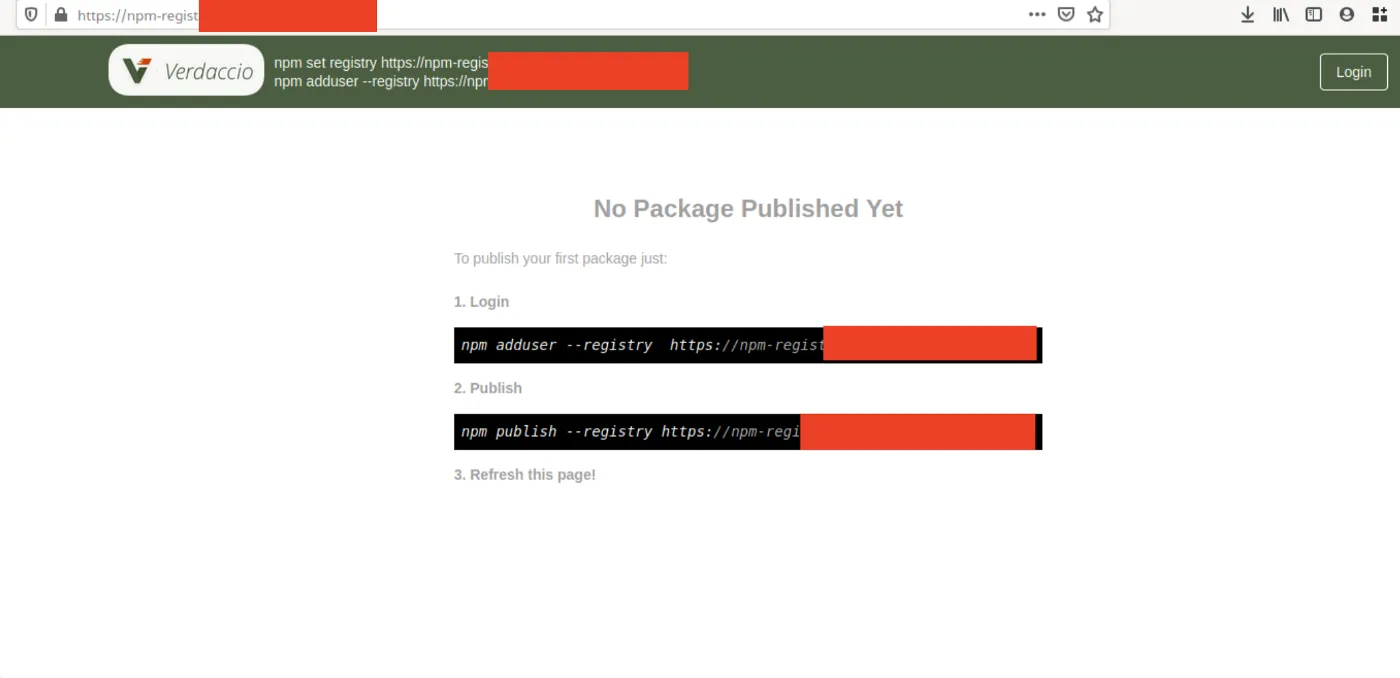The width and height of the screenshot is (1400, 678).
Task: Click the site security padlock icon
Action: pyautogui.click(x=61, y=15)
